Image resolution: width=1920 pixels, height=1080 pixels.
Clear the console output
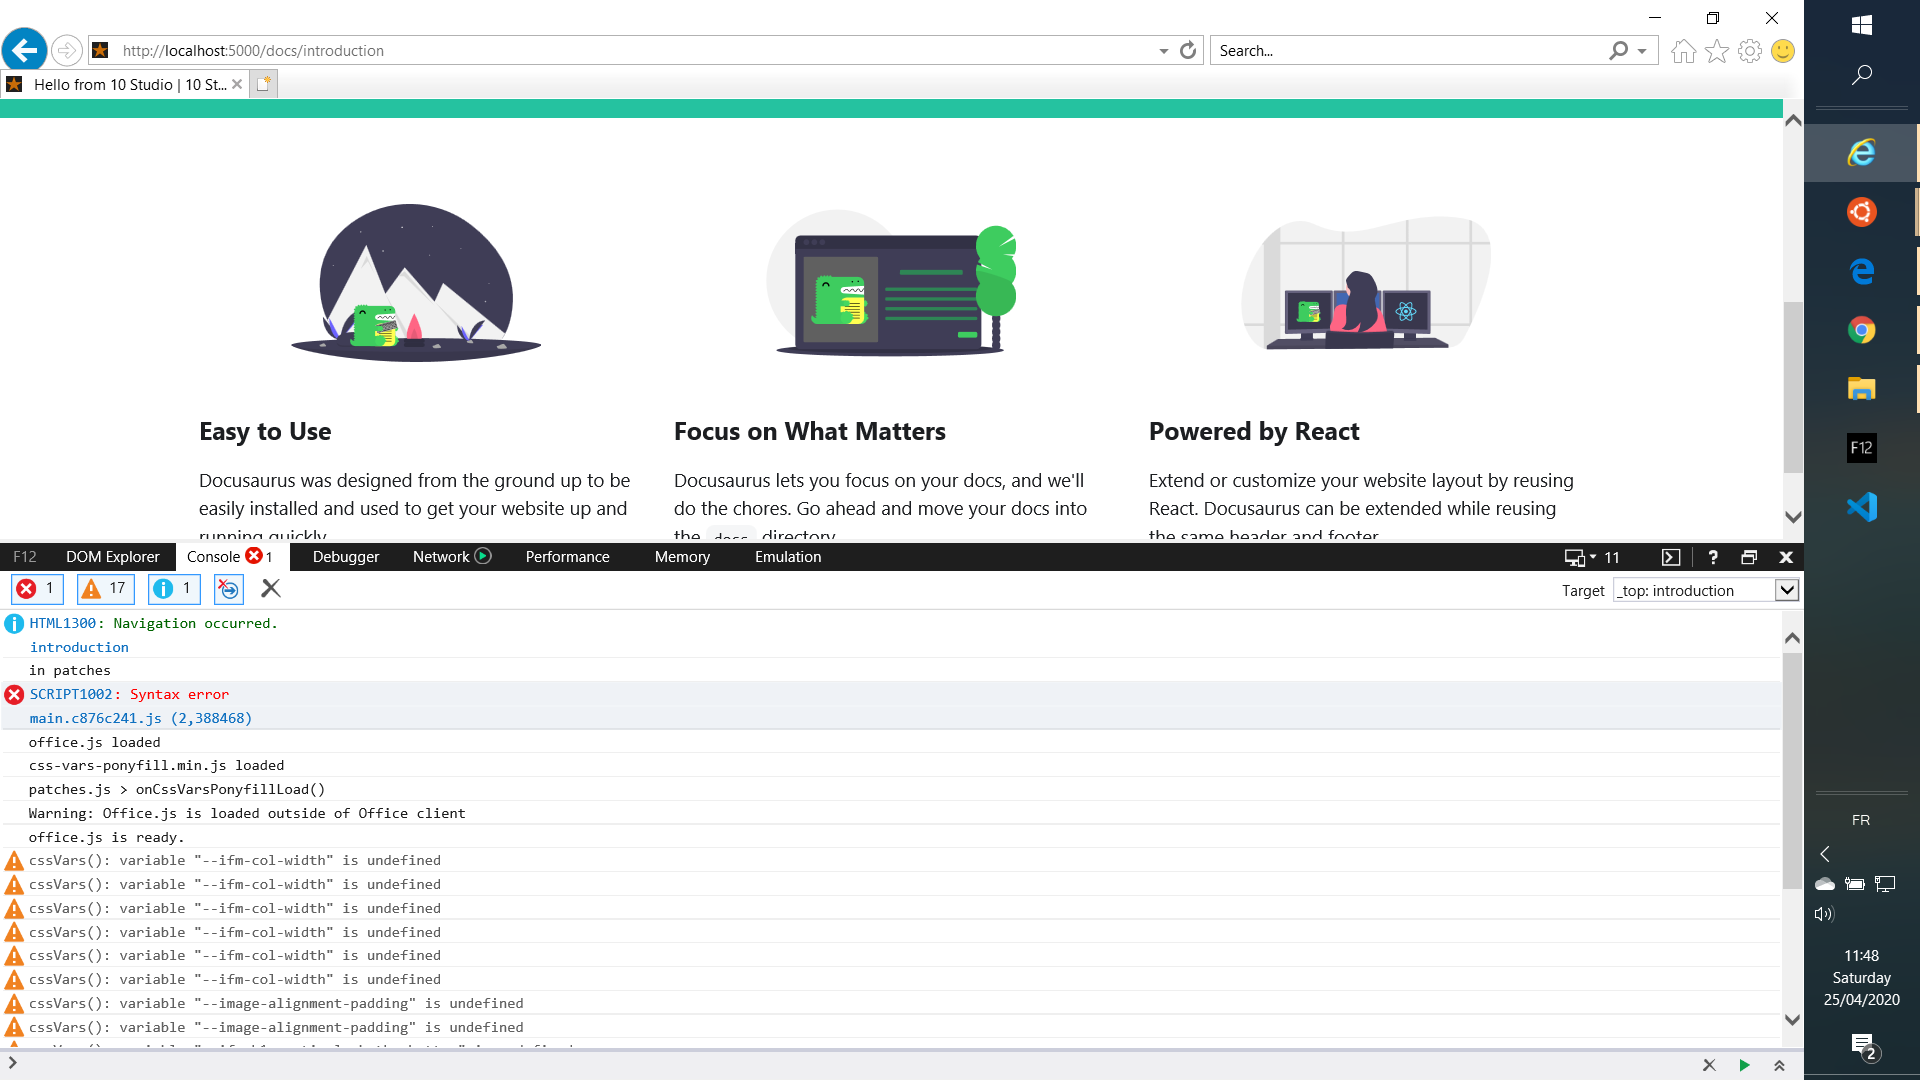270,589
